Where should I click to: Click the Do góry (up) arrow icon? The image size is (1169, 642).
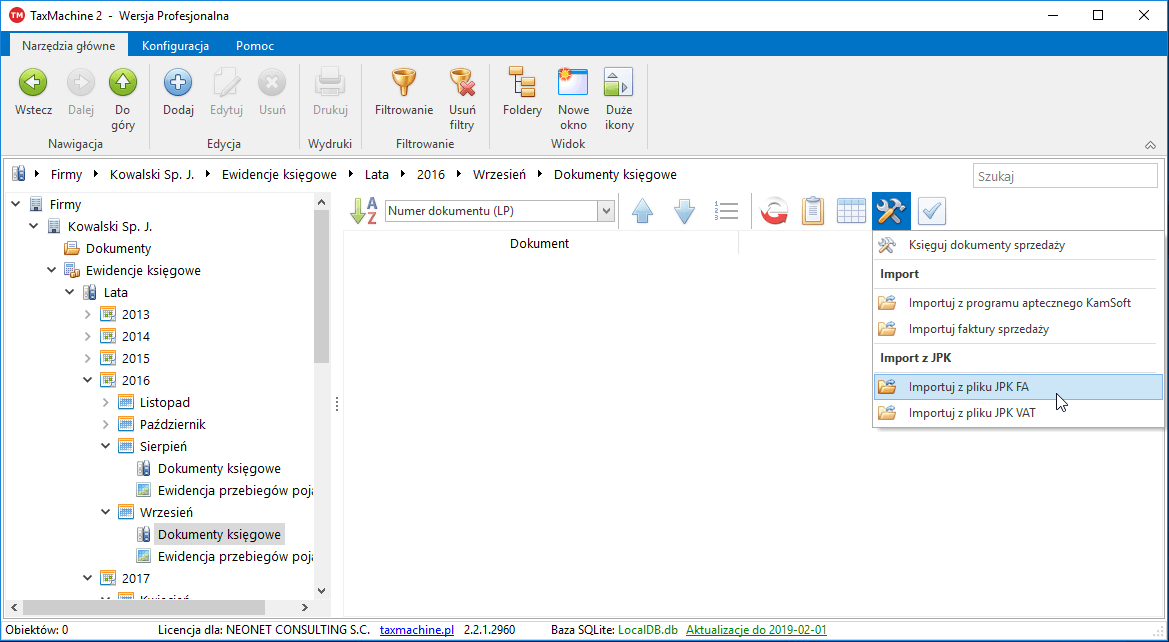(123, 84)
